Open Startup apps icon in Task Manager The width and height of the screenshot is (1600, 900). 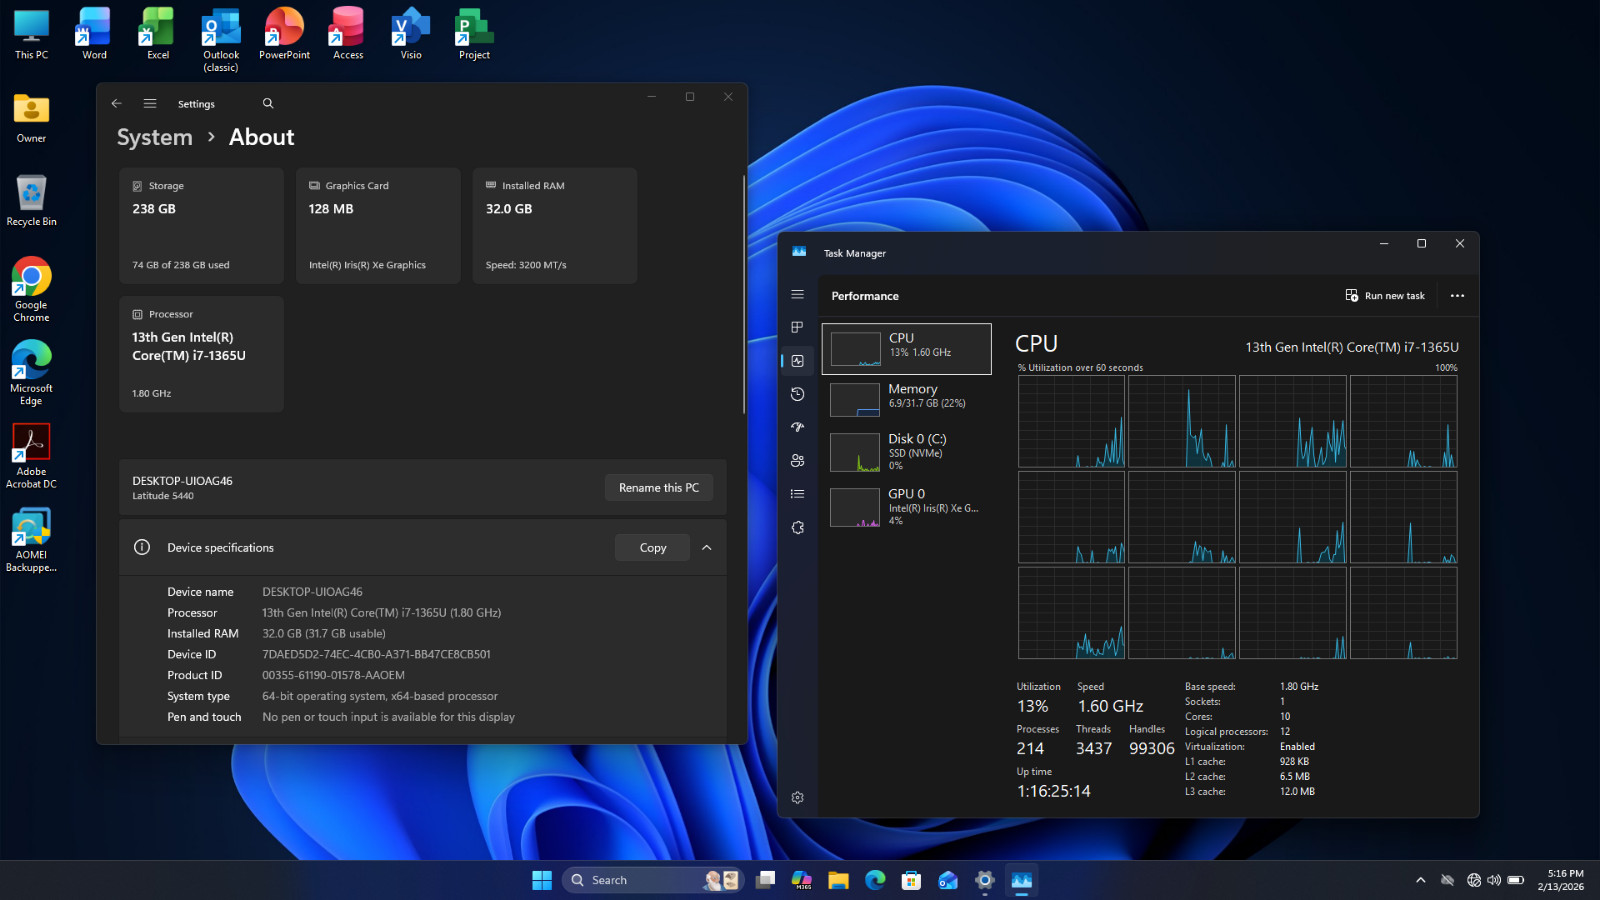point(797,427)
